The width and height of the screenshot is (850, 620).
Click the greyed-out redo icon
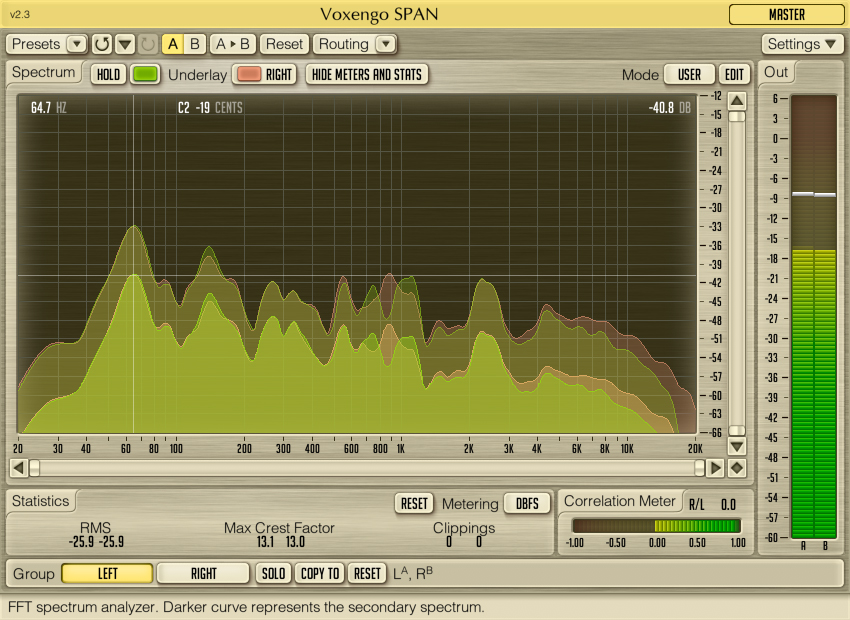(147, 44)
